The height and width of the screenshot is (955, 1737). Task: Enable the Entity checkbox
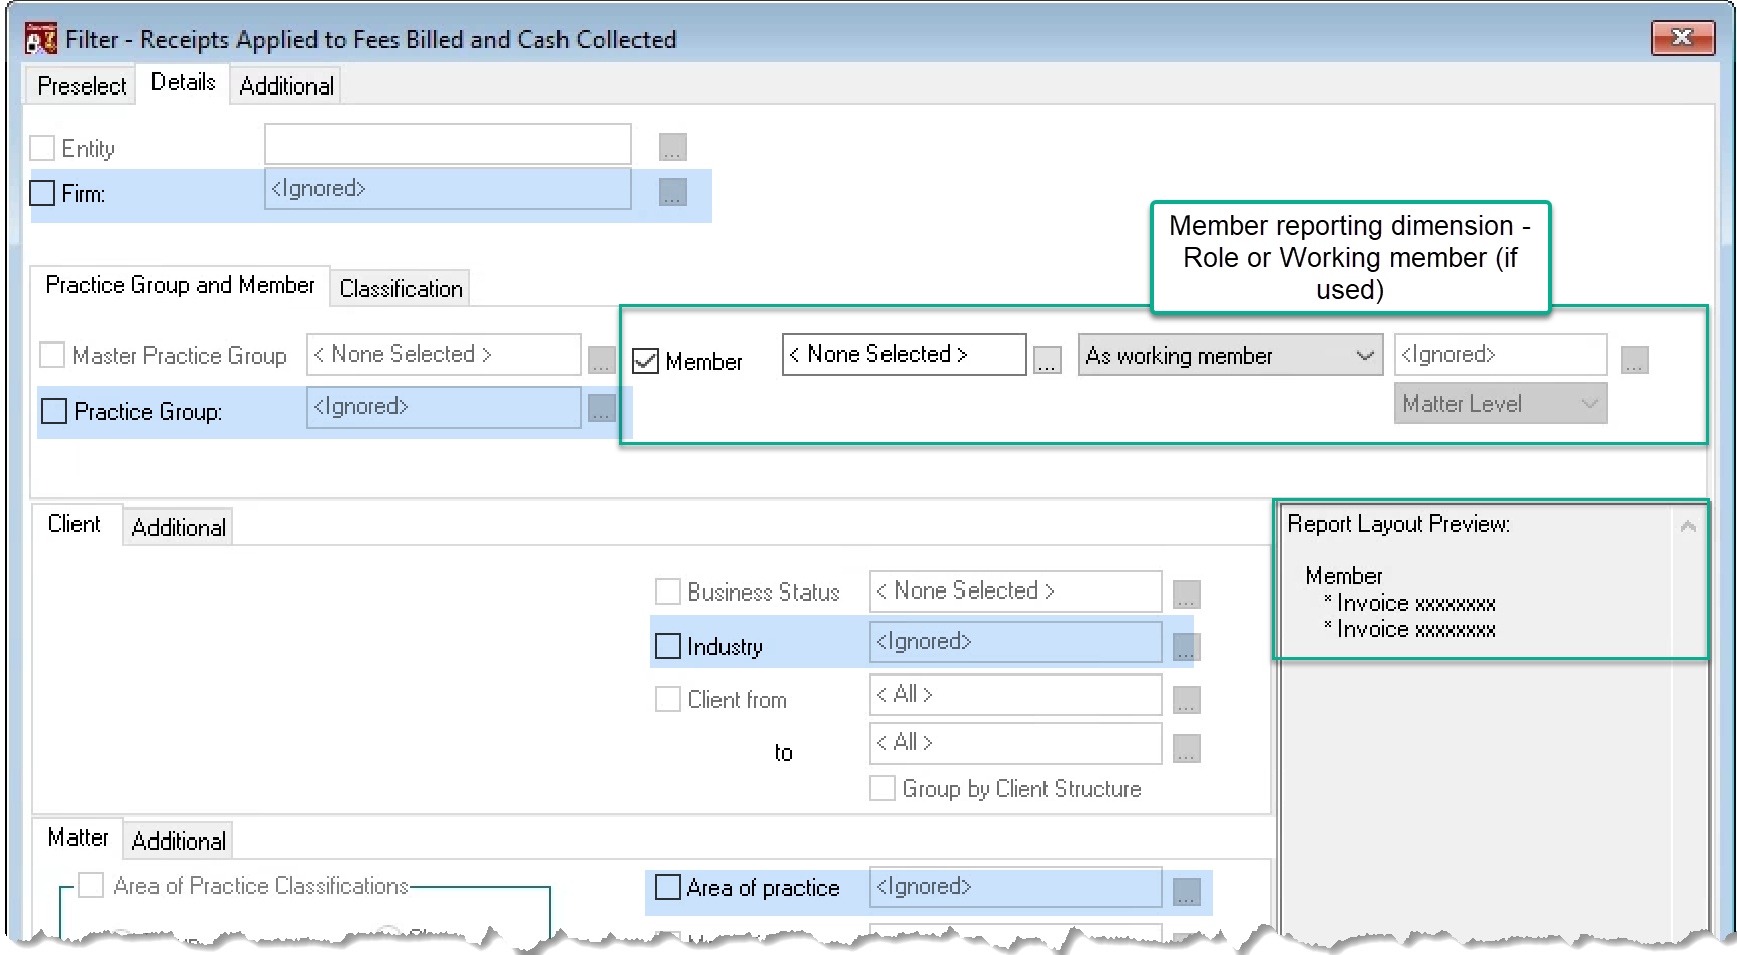pos(42,148)
